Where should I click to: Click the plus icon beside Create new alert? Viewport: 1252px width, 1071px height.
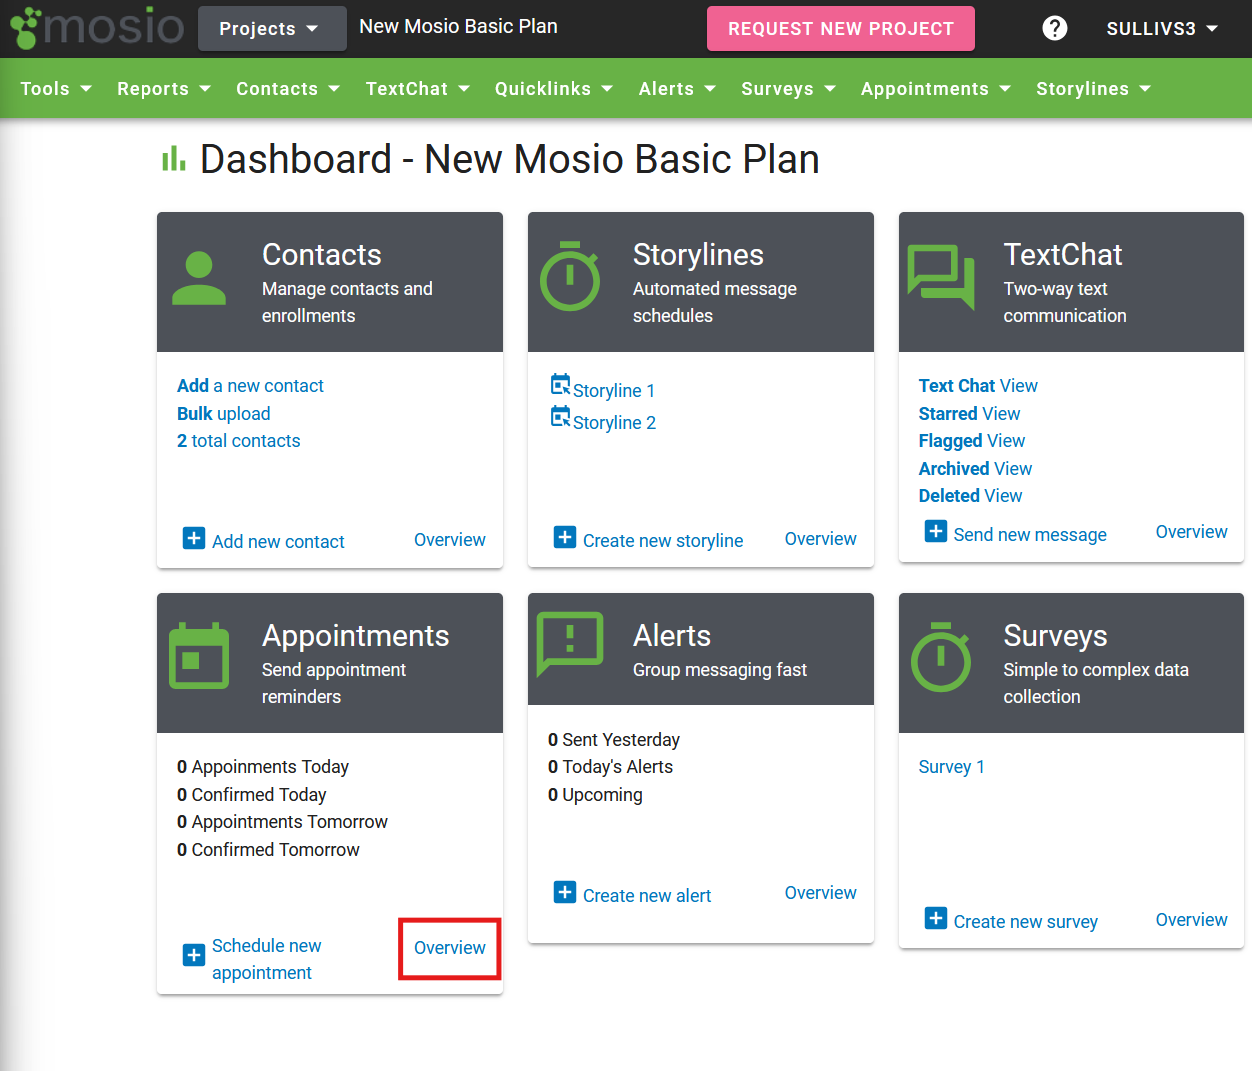(565, 892)
